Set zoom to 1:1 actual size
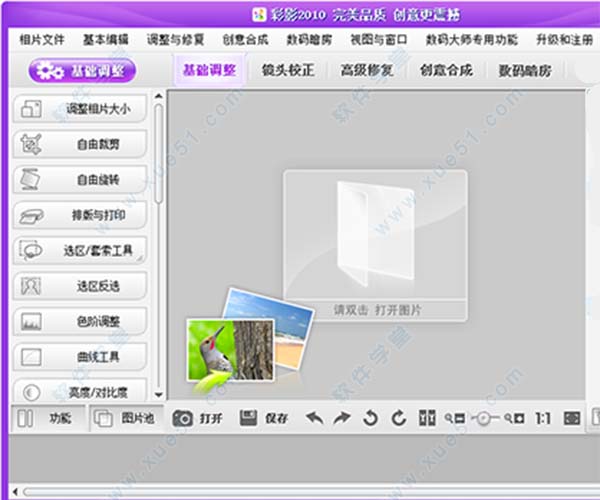 [x=543, y=419]
